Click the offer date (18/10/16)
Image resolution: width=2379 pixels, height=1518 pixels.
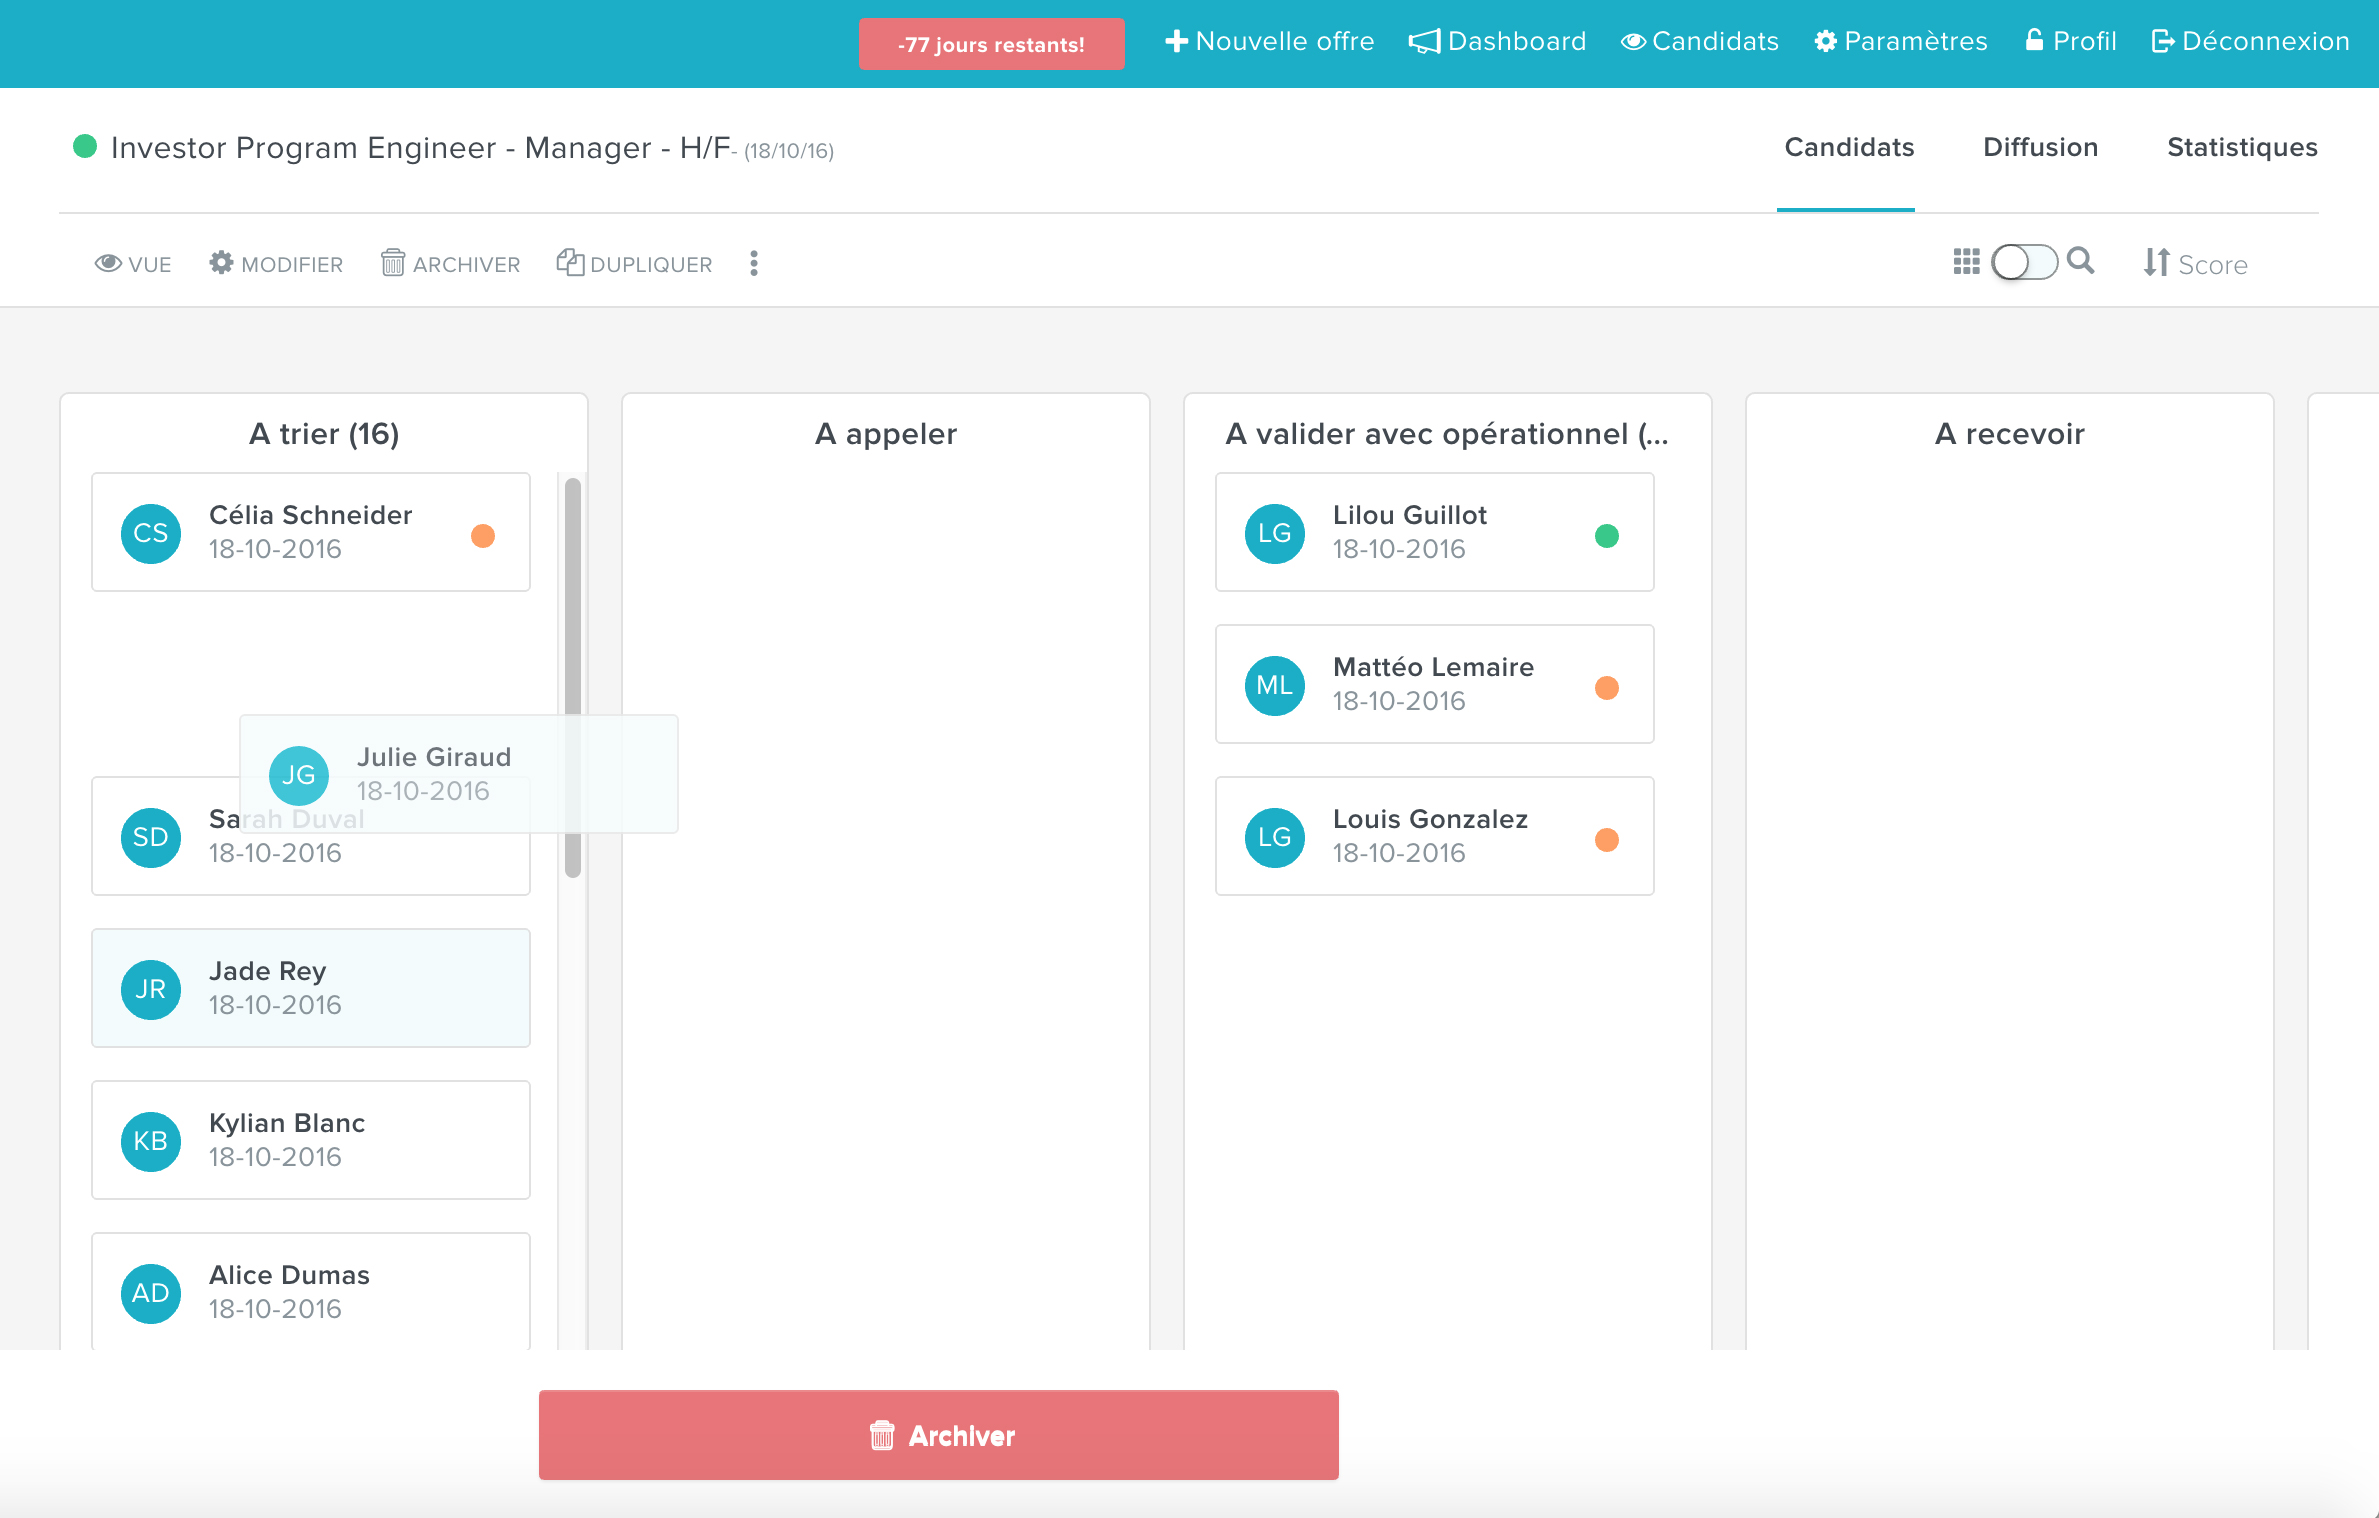pos(789,151)
